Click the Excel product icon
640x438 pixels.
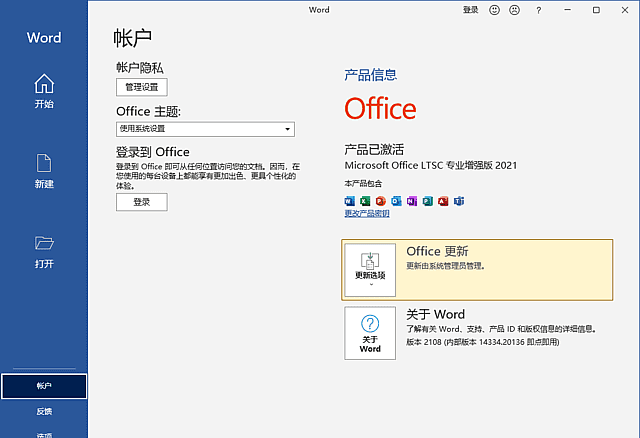[365, 201]
